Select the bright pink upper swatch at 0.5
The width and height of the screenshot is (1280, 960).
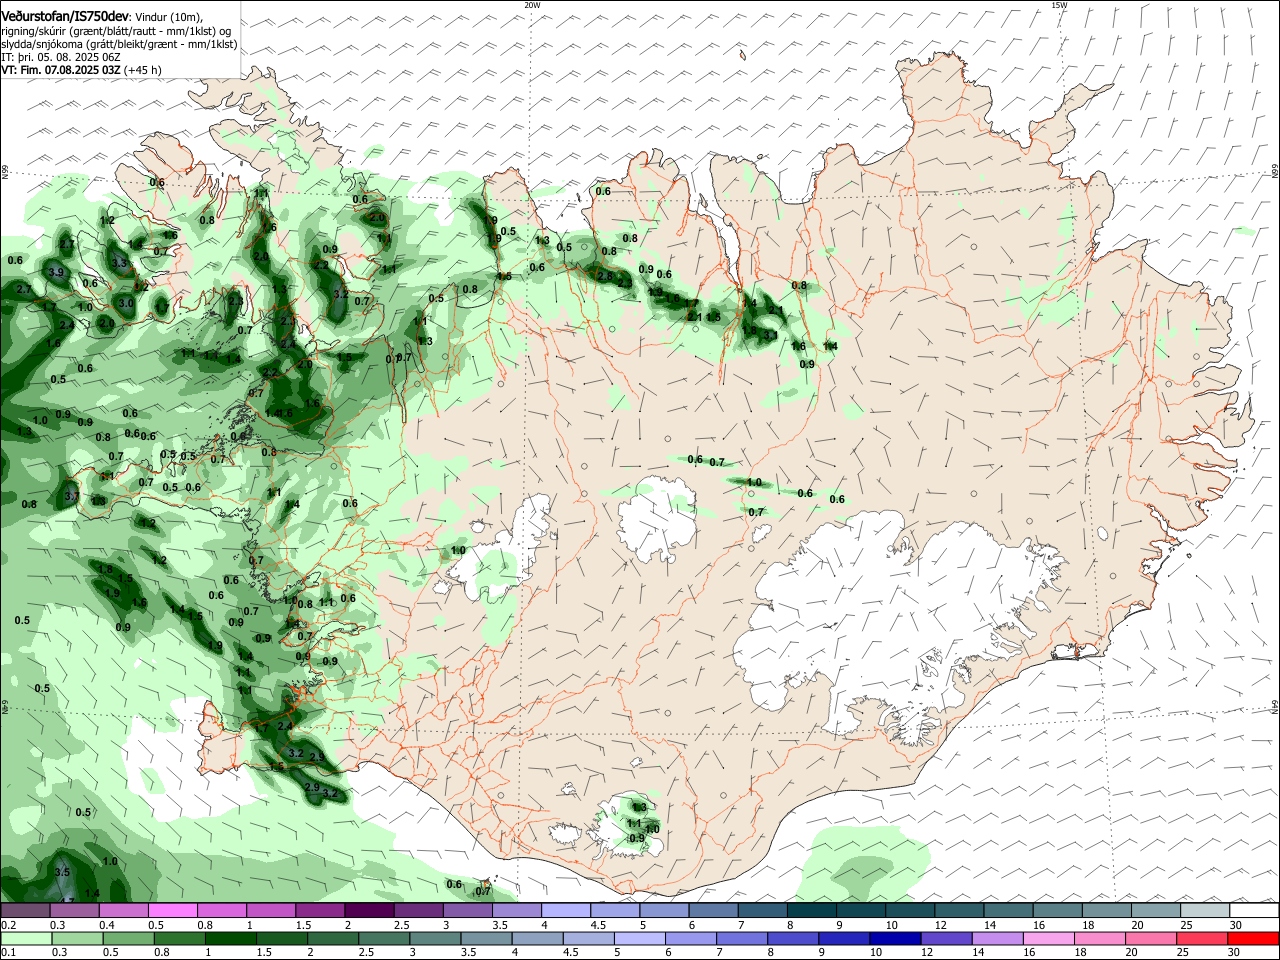(172, 911)
